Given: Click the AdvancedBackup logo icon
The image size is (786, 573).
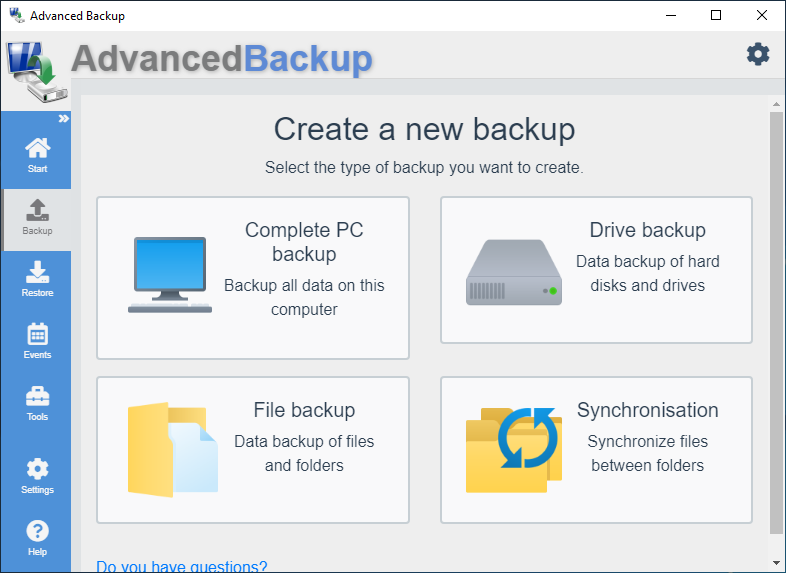Looking at the screenshot, I should [x=35, y=74].
